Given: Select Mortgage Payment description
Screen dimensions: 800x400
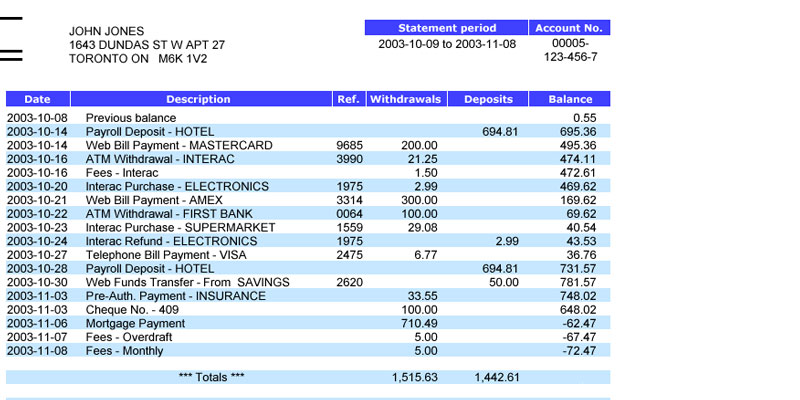Looking at the screenshot, I should click(135, 324).
